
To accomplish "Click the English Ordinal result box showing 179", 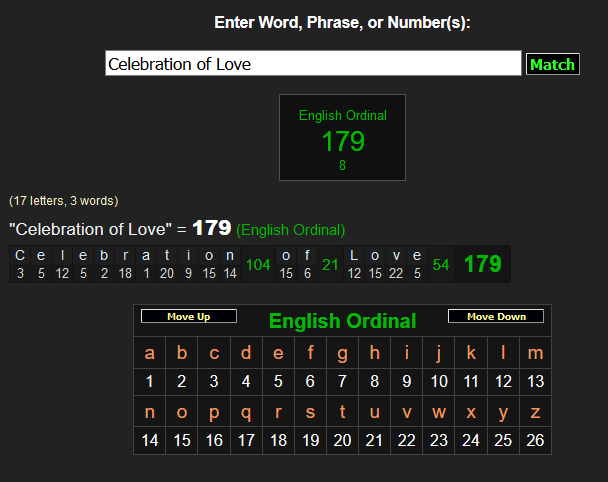I will tap(342, 138).
